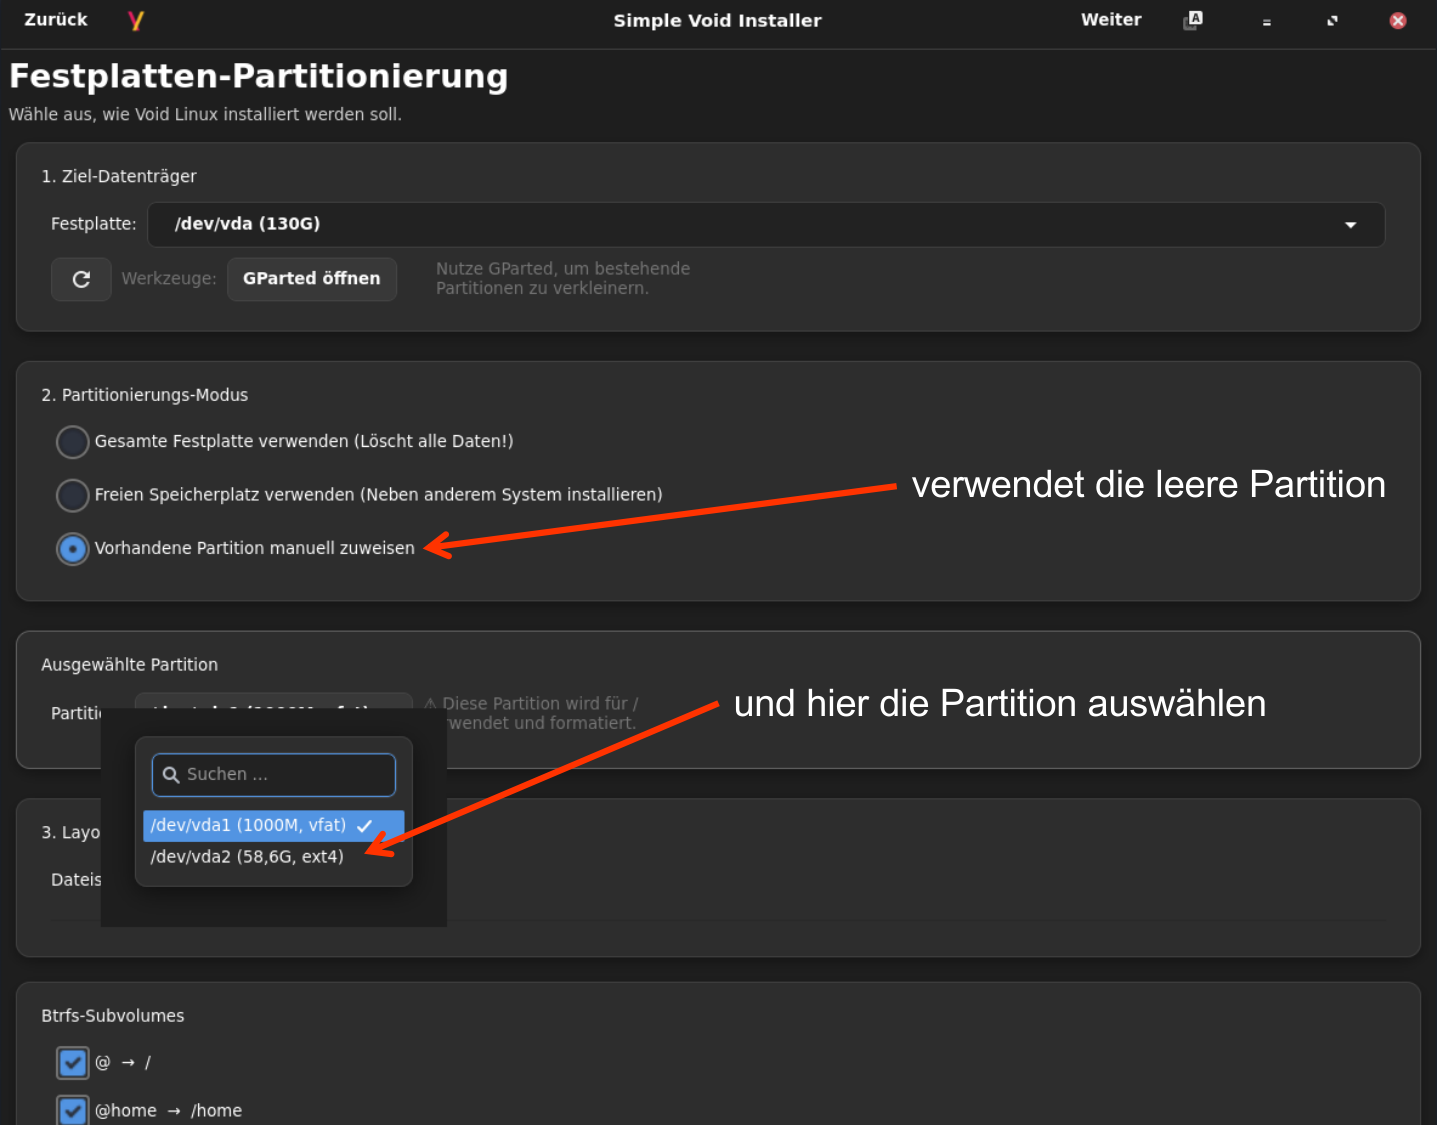Click the 'GParted öffnen' button

point(311,279)
